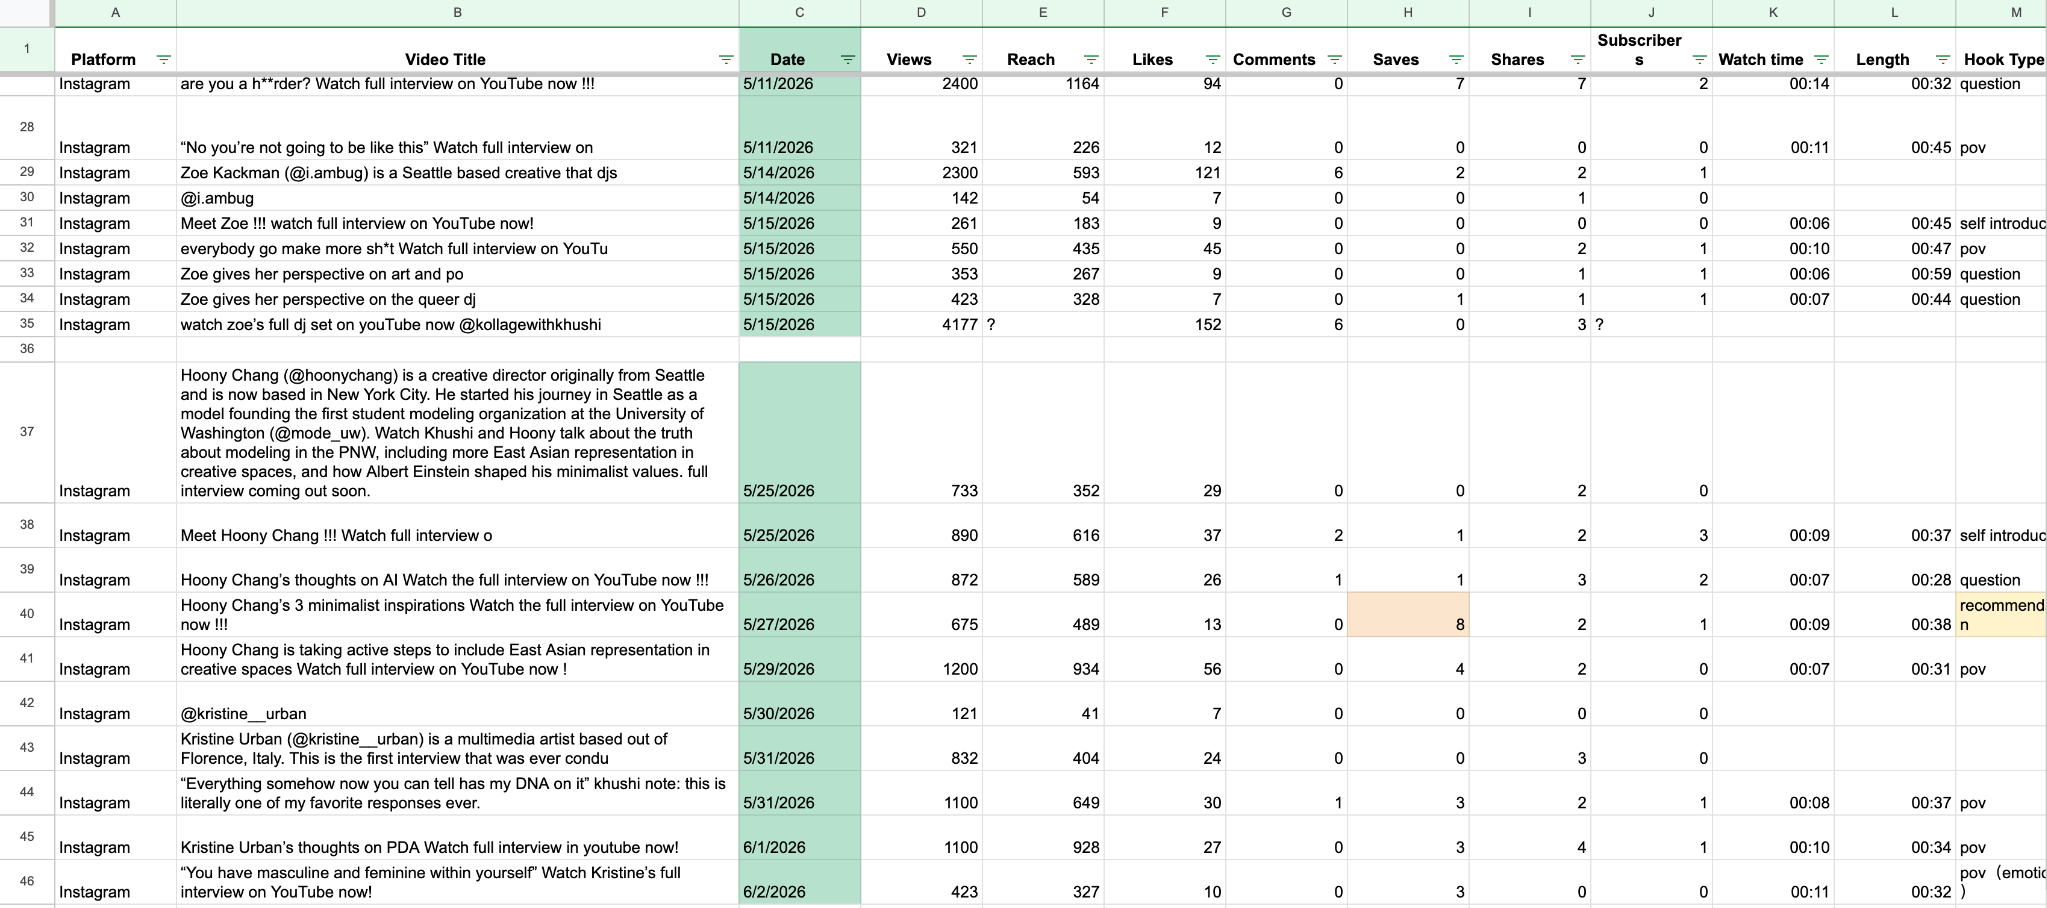Screen dimensions: 2047x908
Task: Select the Hoony Chang long description cell
Action: 457,432
